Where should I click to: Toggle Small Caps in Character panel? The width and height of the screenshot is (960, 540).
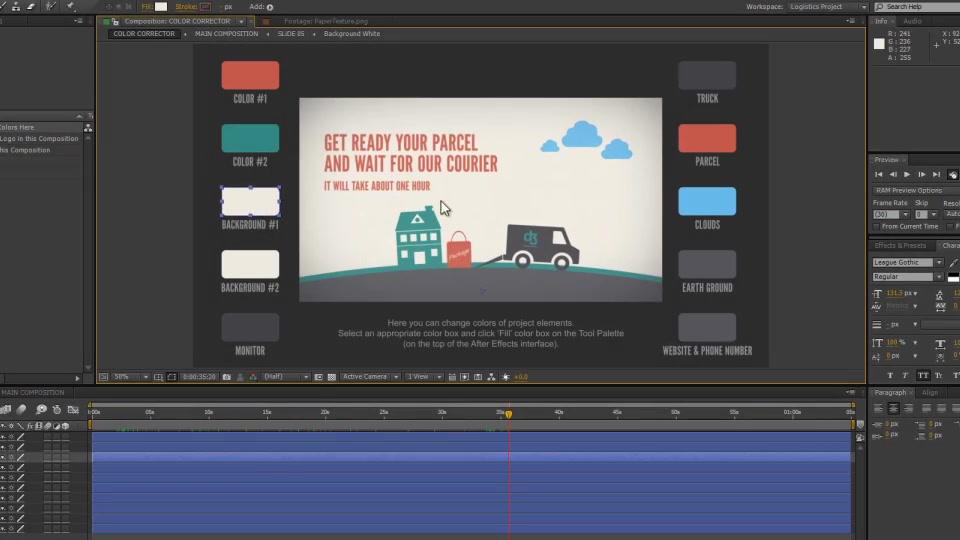tap(939, 375)
